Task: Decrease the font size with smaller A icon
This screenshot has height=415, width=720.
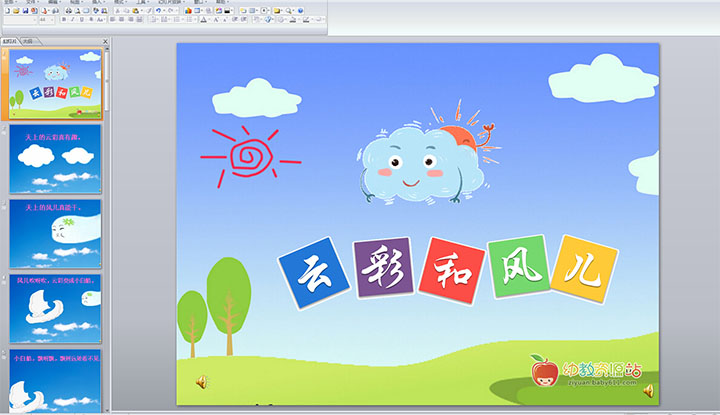Action: tap(225, 20)
